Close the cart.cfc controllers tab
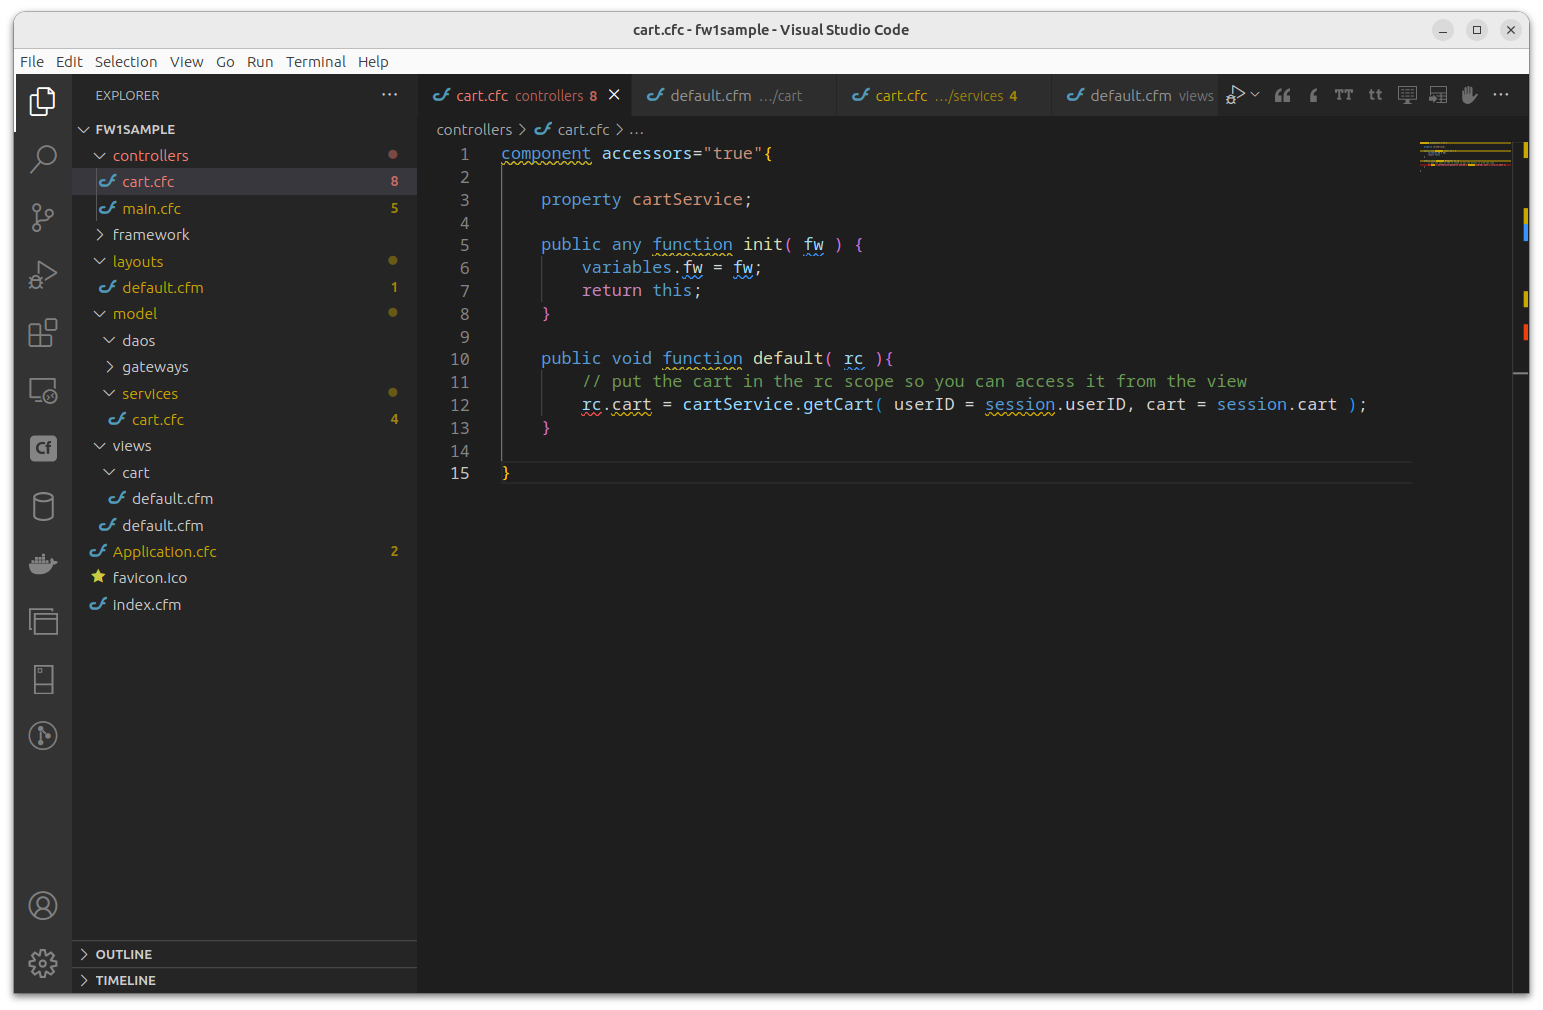 [614, 95]
